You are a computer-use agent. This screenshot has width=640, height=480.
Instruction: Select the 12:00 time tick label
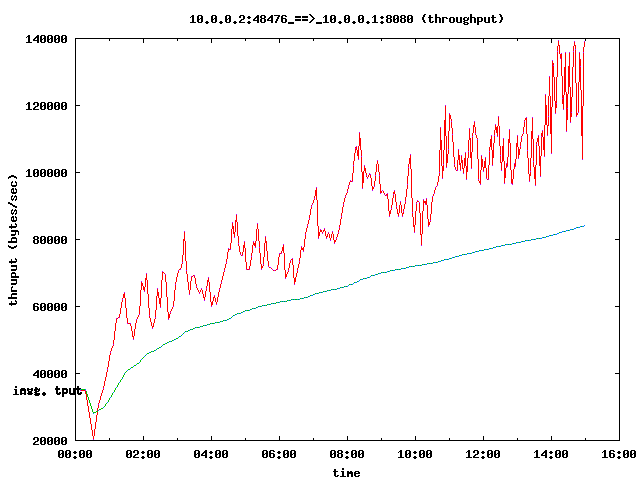coord(483,455)
